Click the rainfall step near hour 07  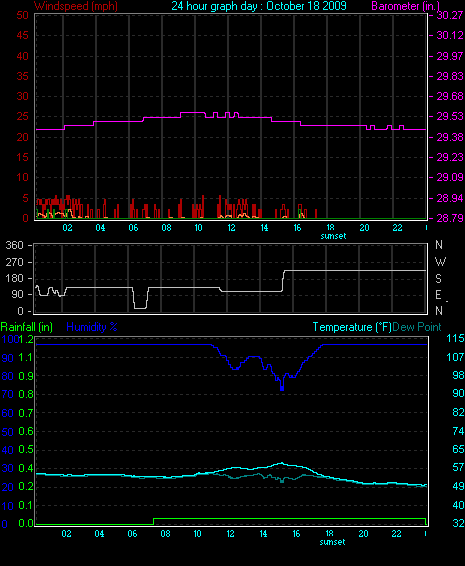click(154, 521)
